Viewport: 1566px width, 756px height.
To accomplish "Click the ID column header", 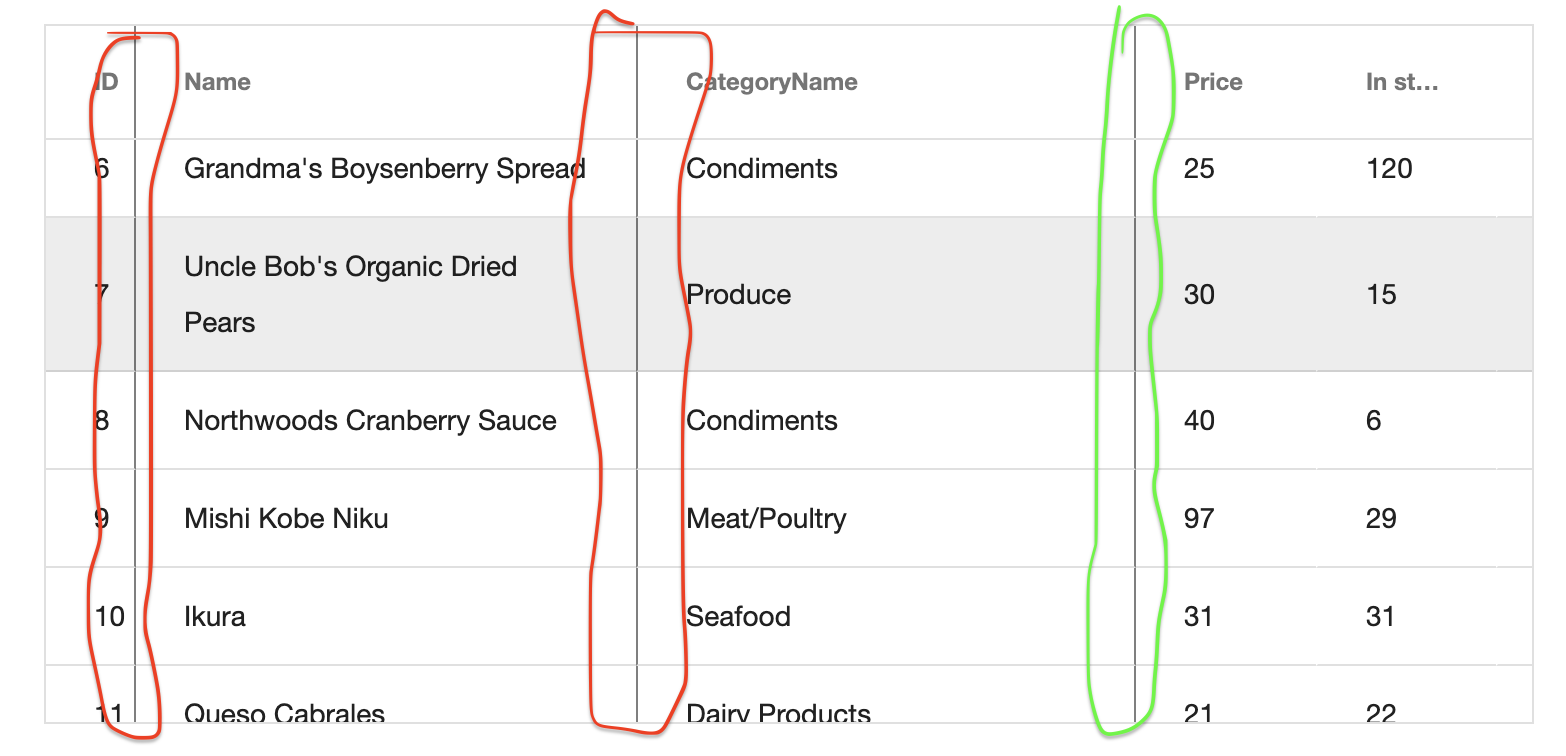I will point(106,82).
